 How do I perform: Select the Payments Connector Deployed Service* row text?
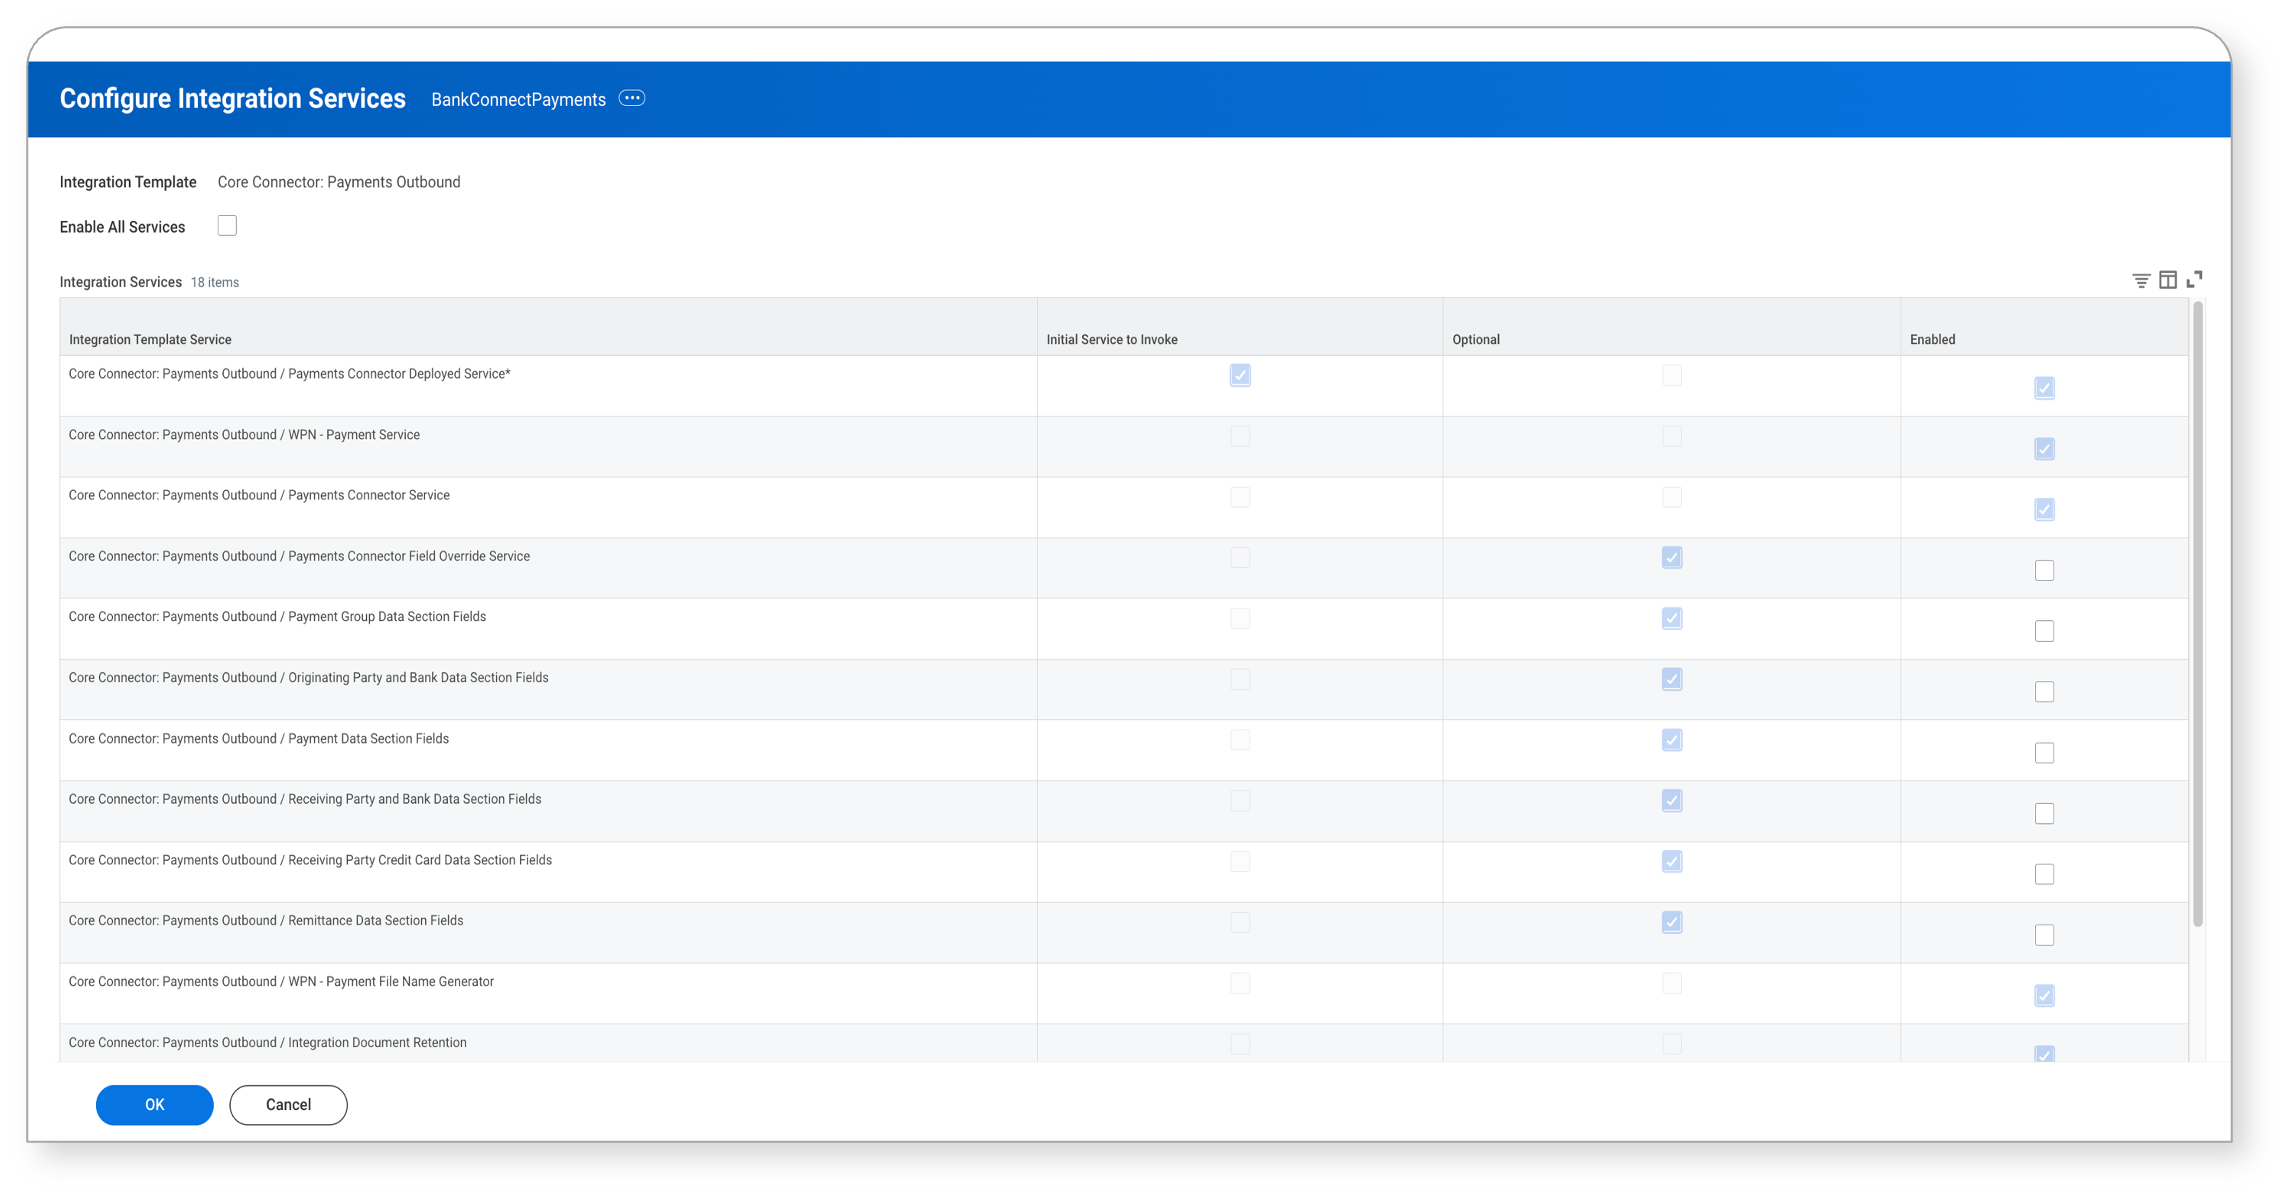[290, 374]
